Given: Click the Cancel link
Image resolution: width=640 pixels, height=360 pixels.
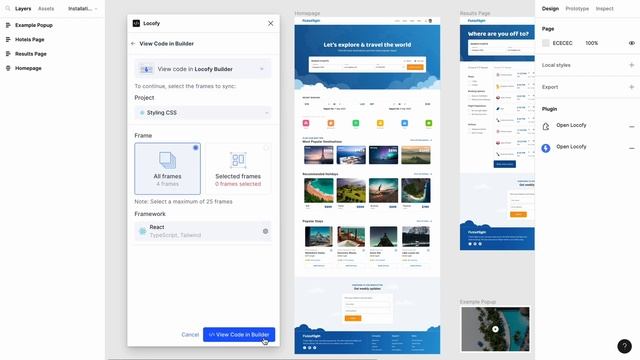Looking at the screenshot, I should (190, 334).
